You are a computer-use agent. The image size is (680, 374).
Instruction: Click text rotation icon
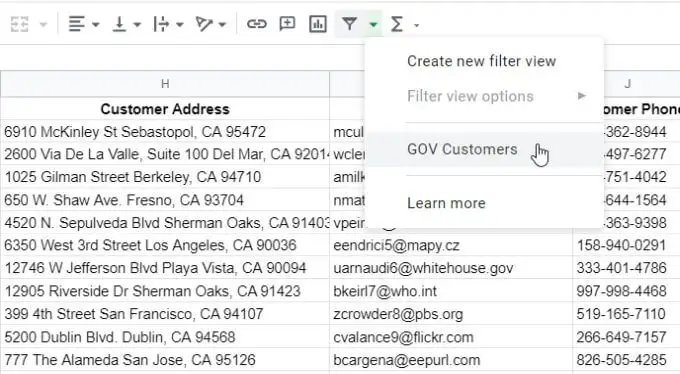click(203, 24)
